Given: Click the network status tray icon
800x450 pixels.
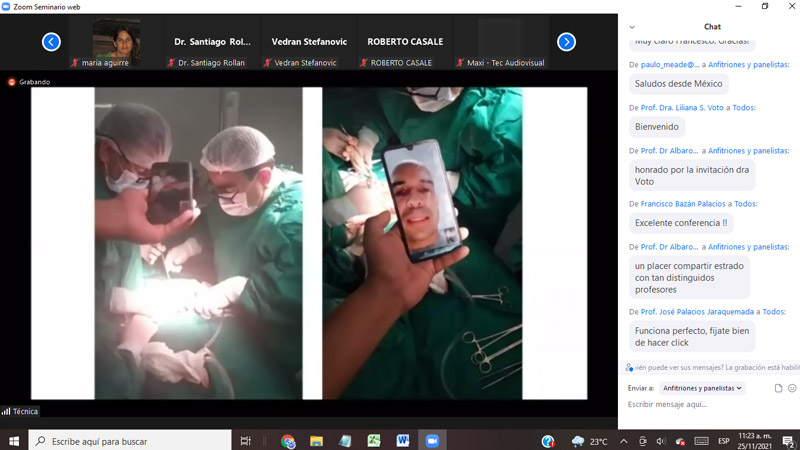Looking at the screenshot, I should point(681,441).
